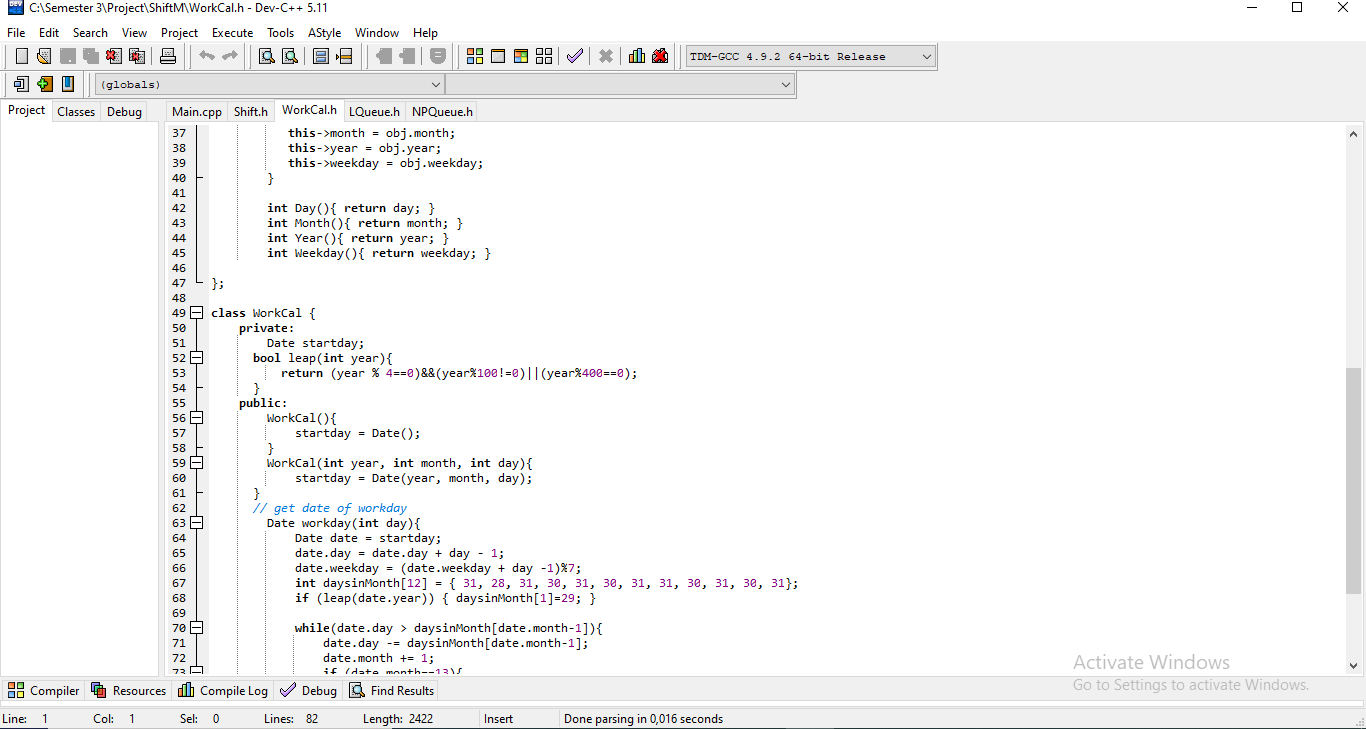Click the Debug checkmark toolbar icon
This screenshot has width=1366, height=729.
pyautogui.click(x=575, y=56)
